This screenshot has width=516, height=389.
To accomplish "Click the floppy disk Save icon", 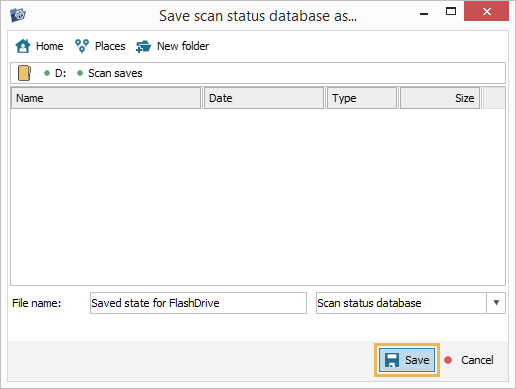I will [392, 360].
